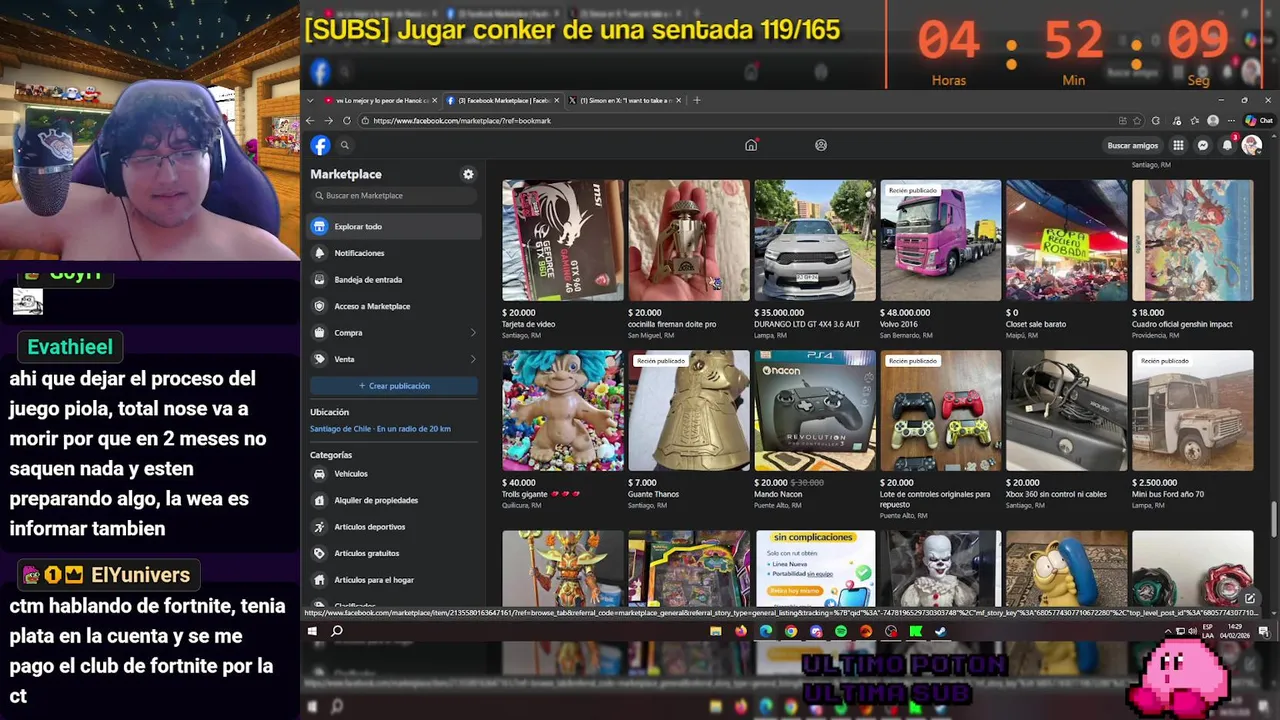Open Google Chrome from the taskbar
Viewport: 1280px width, 720px height.
(791, 631)
